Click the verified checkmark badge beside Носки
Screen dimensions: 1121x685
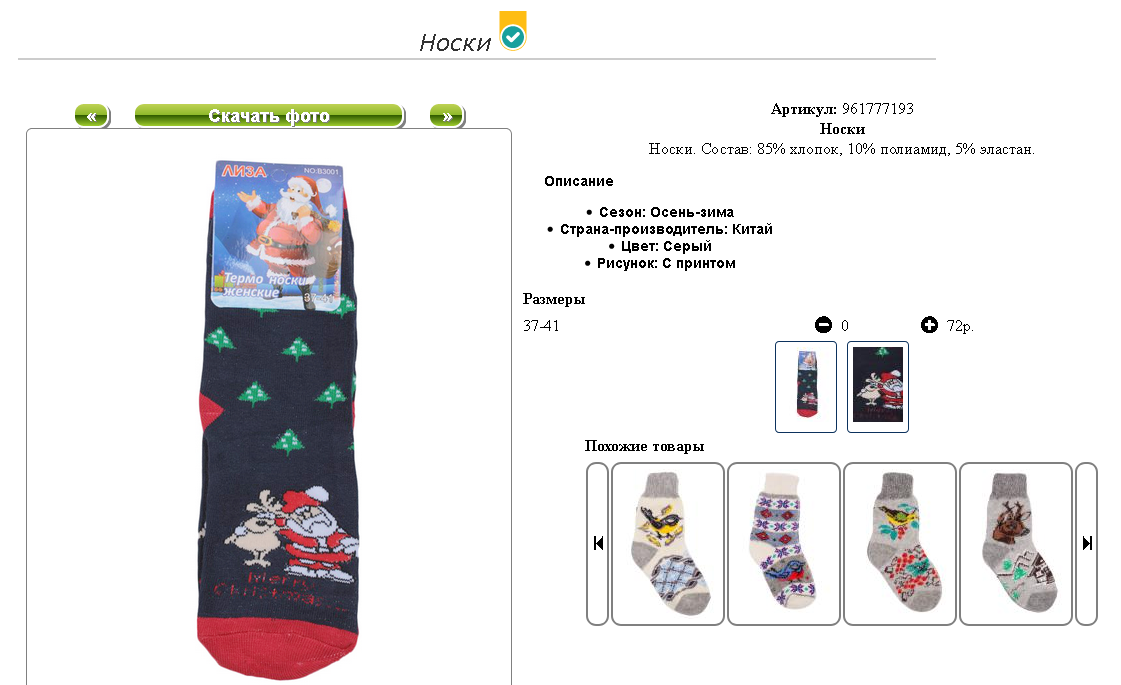tap(513, 31)
